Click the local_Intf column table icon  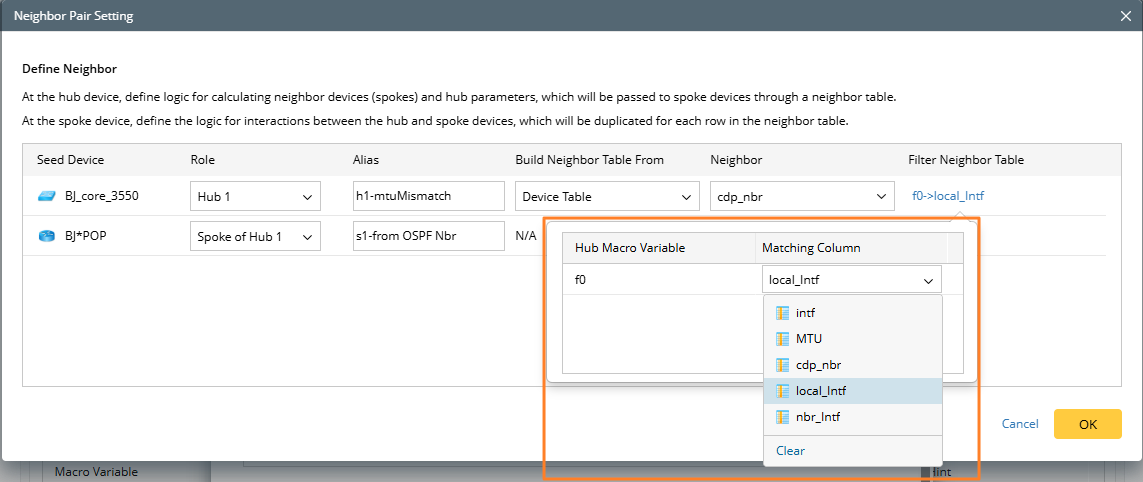coord(783,391)
